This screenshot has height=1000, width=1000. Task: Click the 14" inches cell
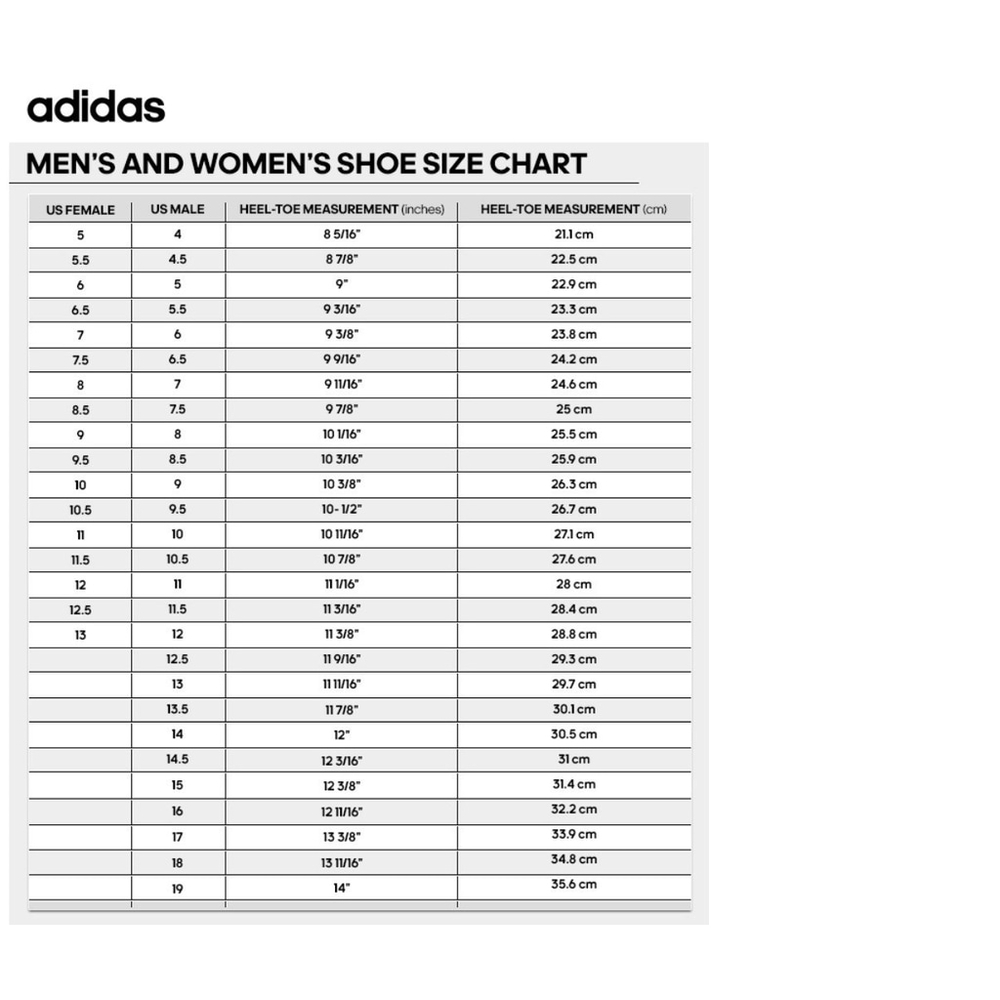coord(341,888)
